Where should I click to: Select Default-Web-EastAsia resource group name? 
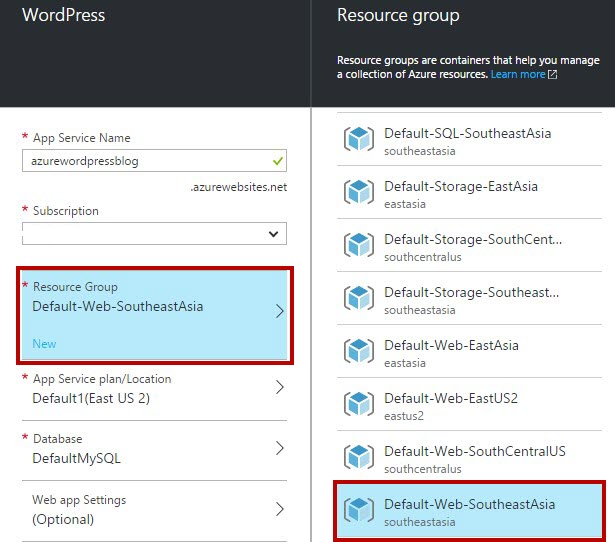point(451,345)
